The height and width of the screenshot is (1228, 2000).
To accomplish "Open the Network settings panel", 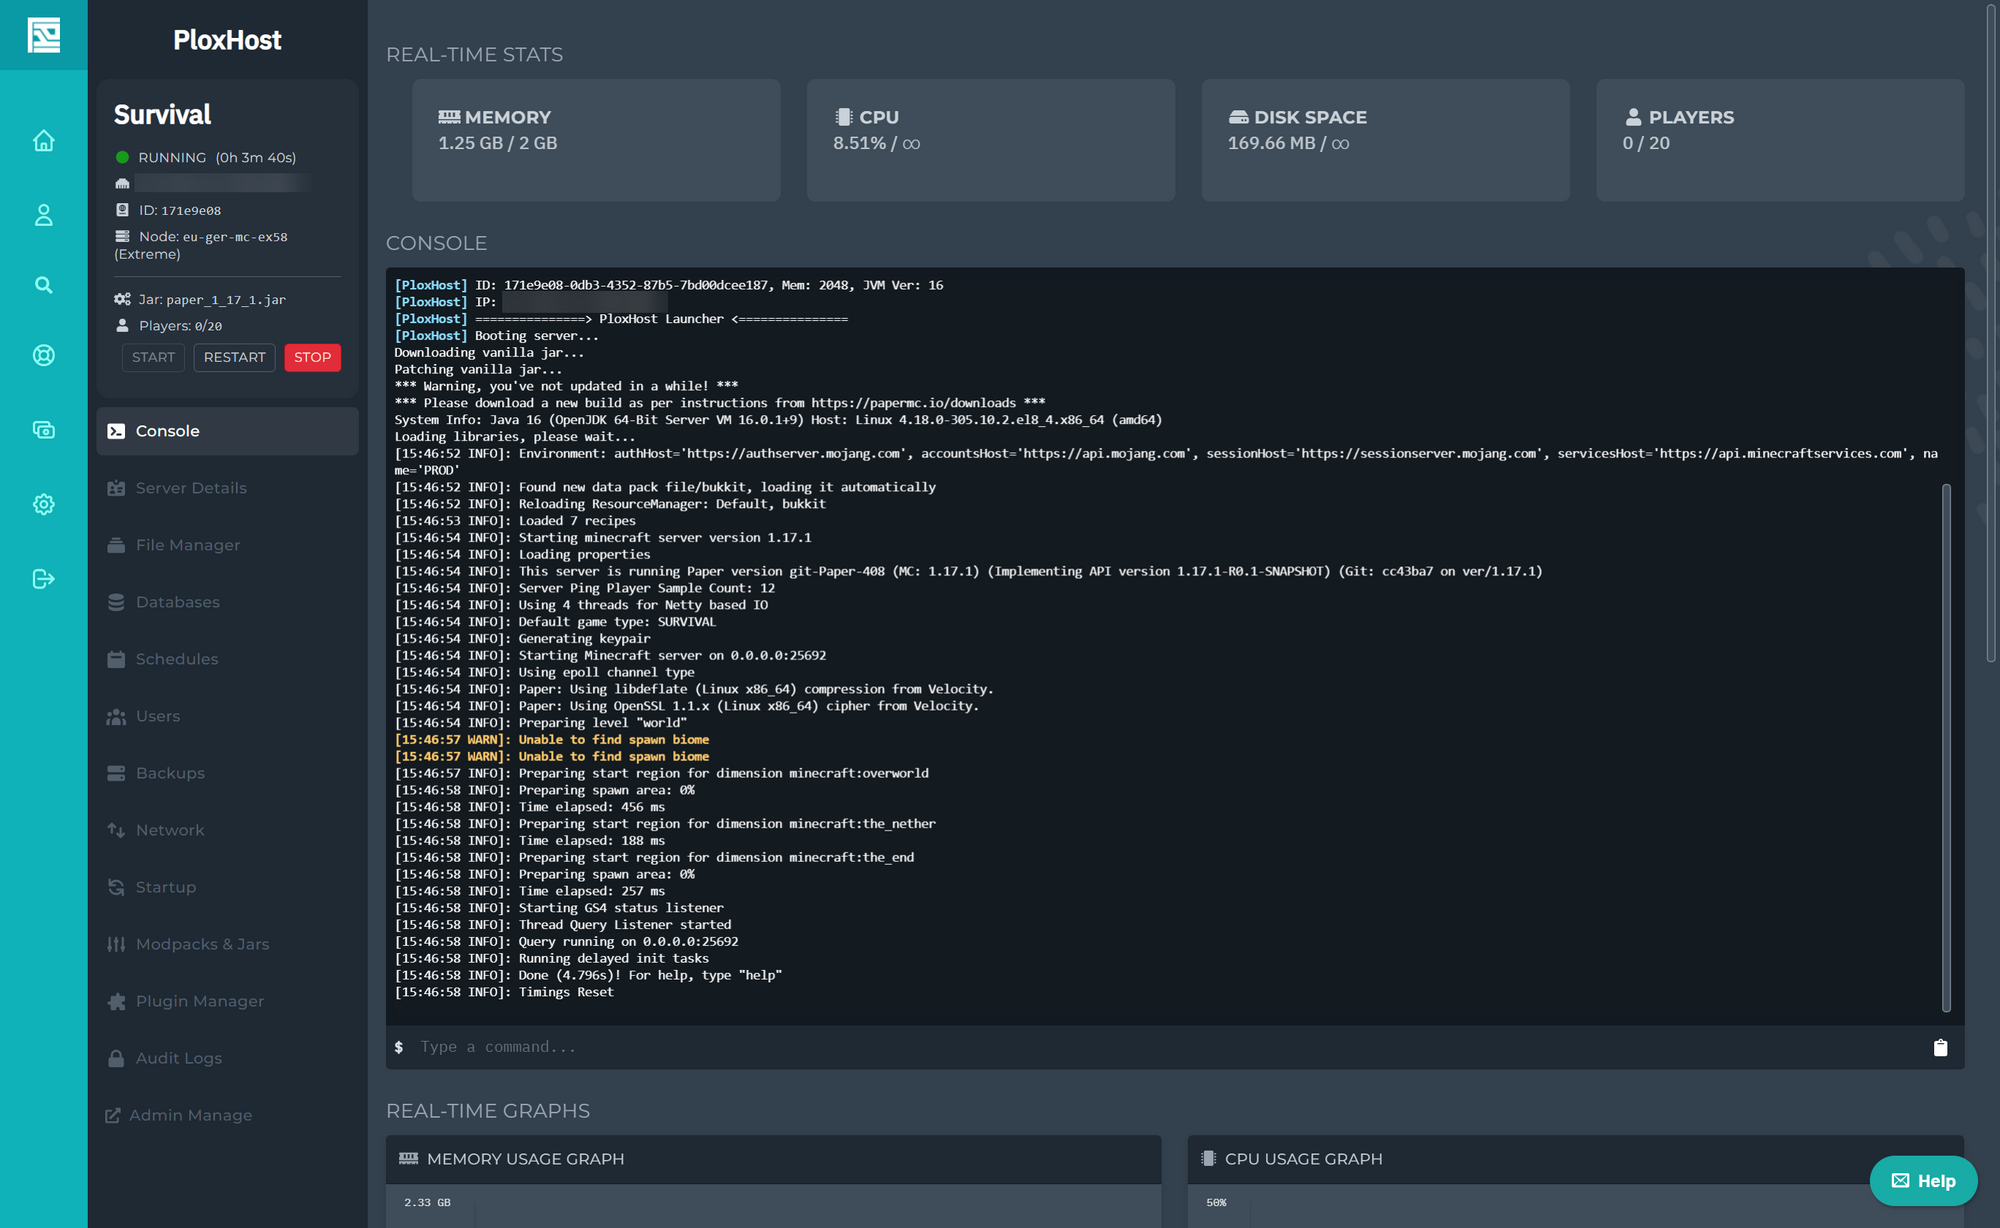I will coord(170,828).
